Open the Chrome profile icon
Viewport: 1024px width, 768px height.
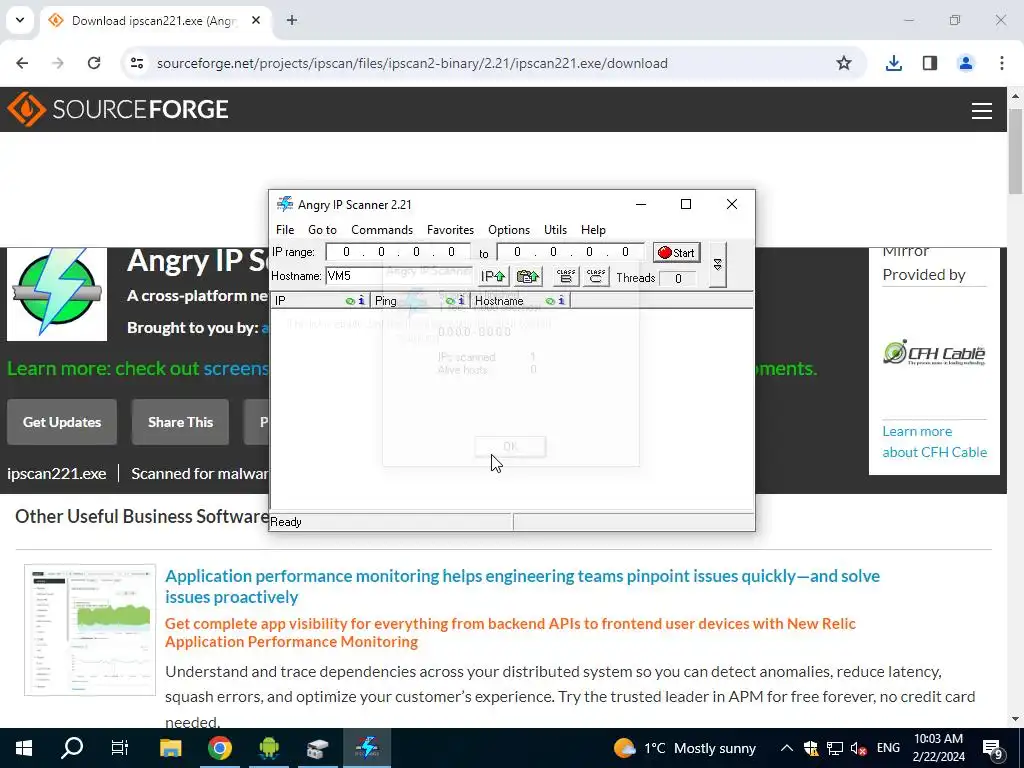[x=966, y=63]
